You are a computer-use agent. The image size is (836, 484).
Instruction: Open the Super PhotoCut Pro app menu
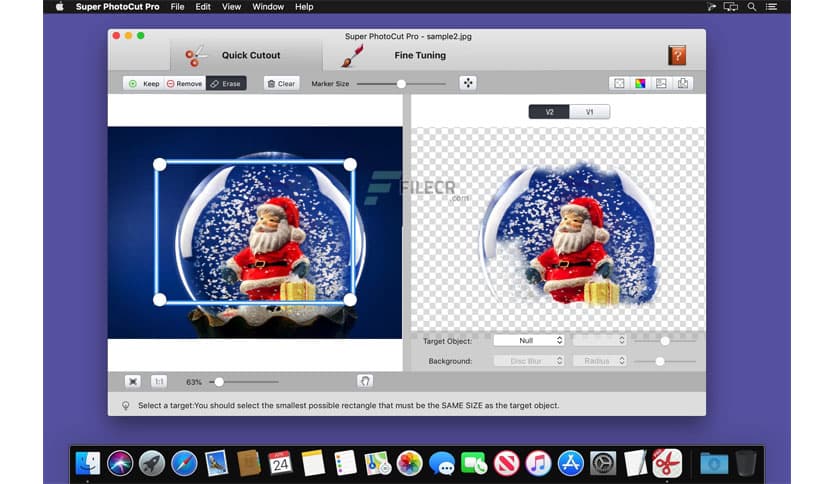click(117, 7)
